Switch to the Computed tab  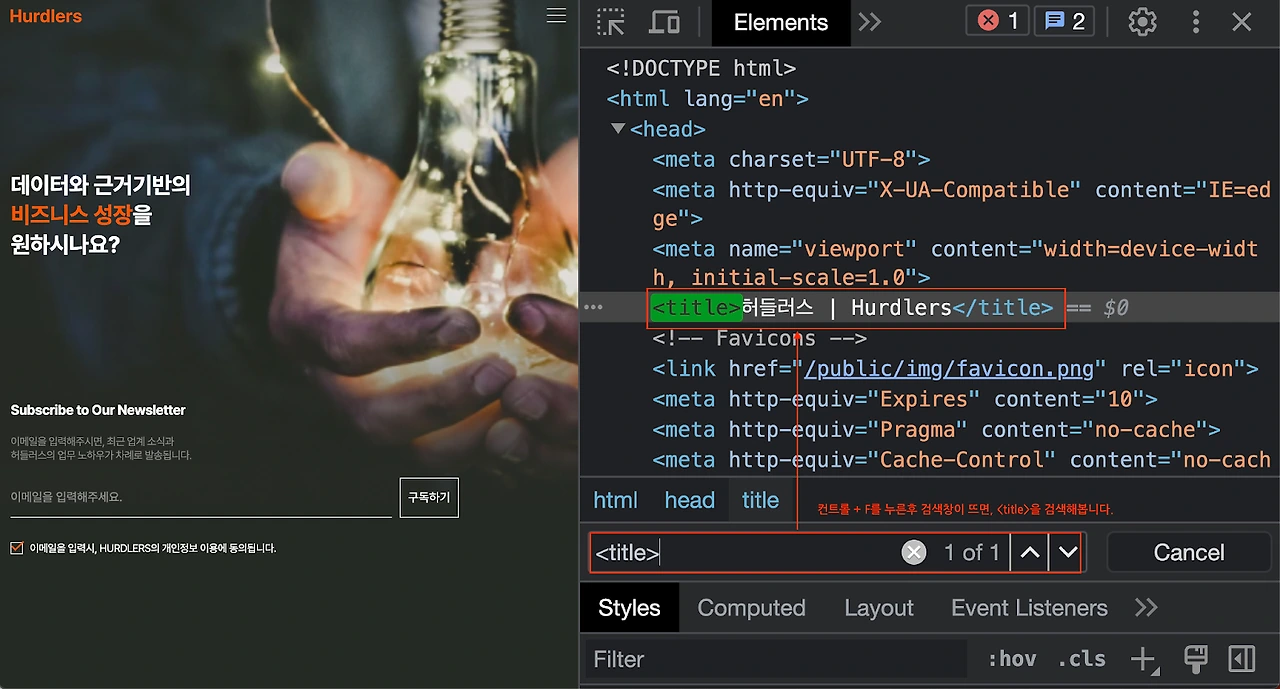[751, 608]
